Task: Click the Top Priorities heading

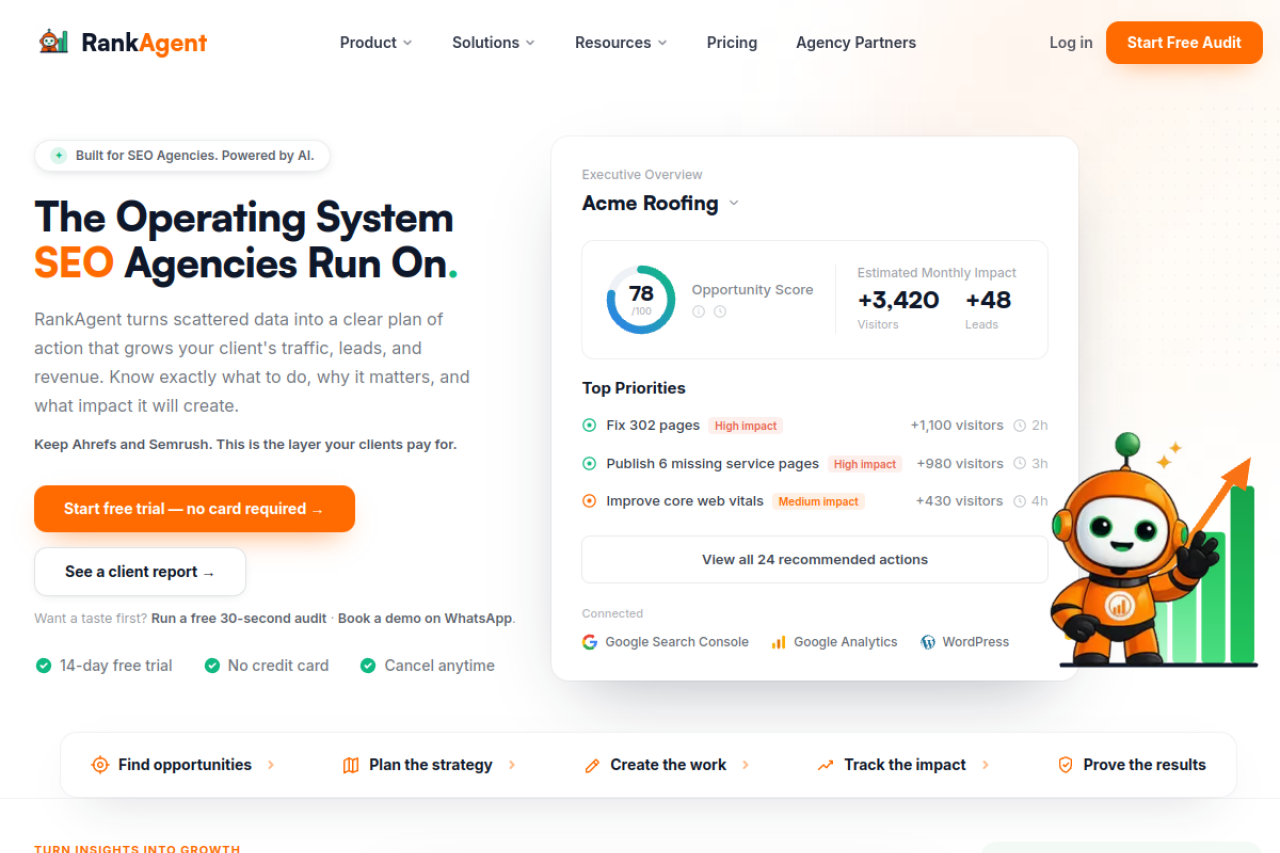Action: pos(634,388)
